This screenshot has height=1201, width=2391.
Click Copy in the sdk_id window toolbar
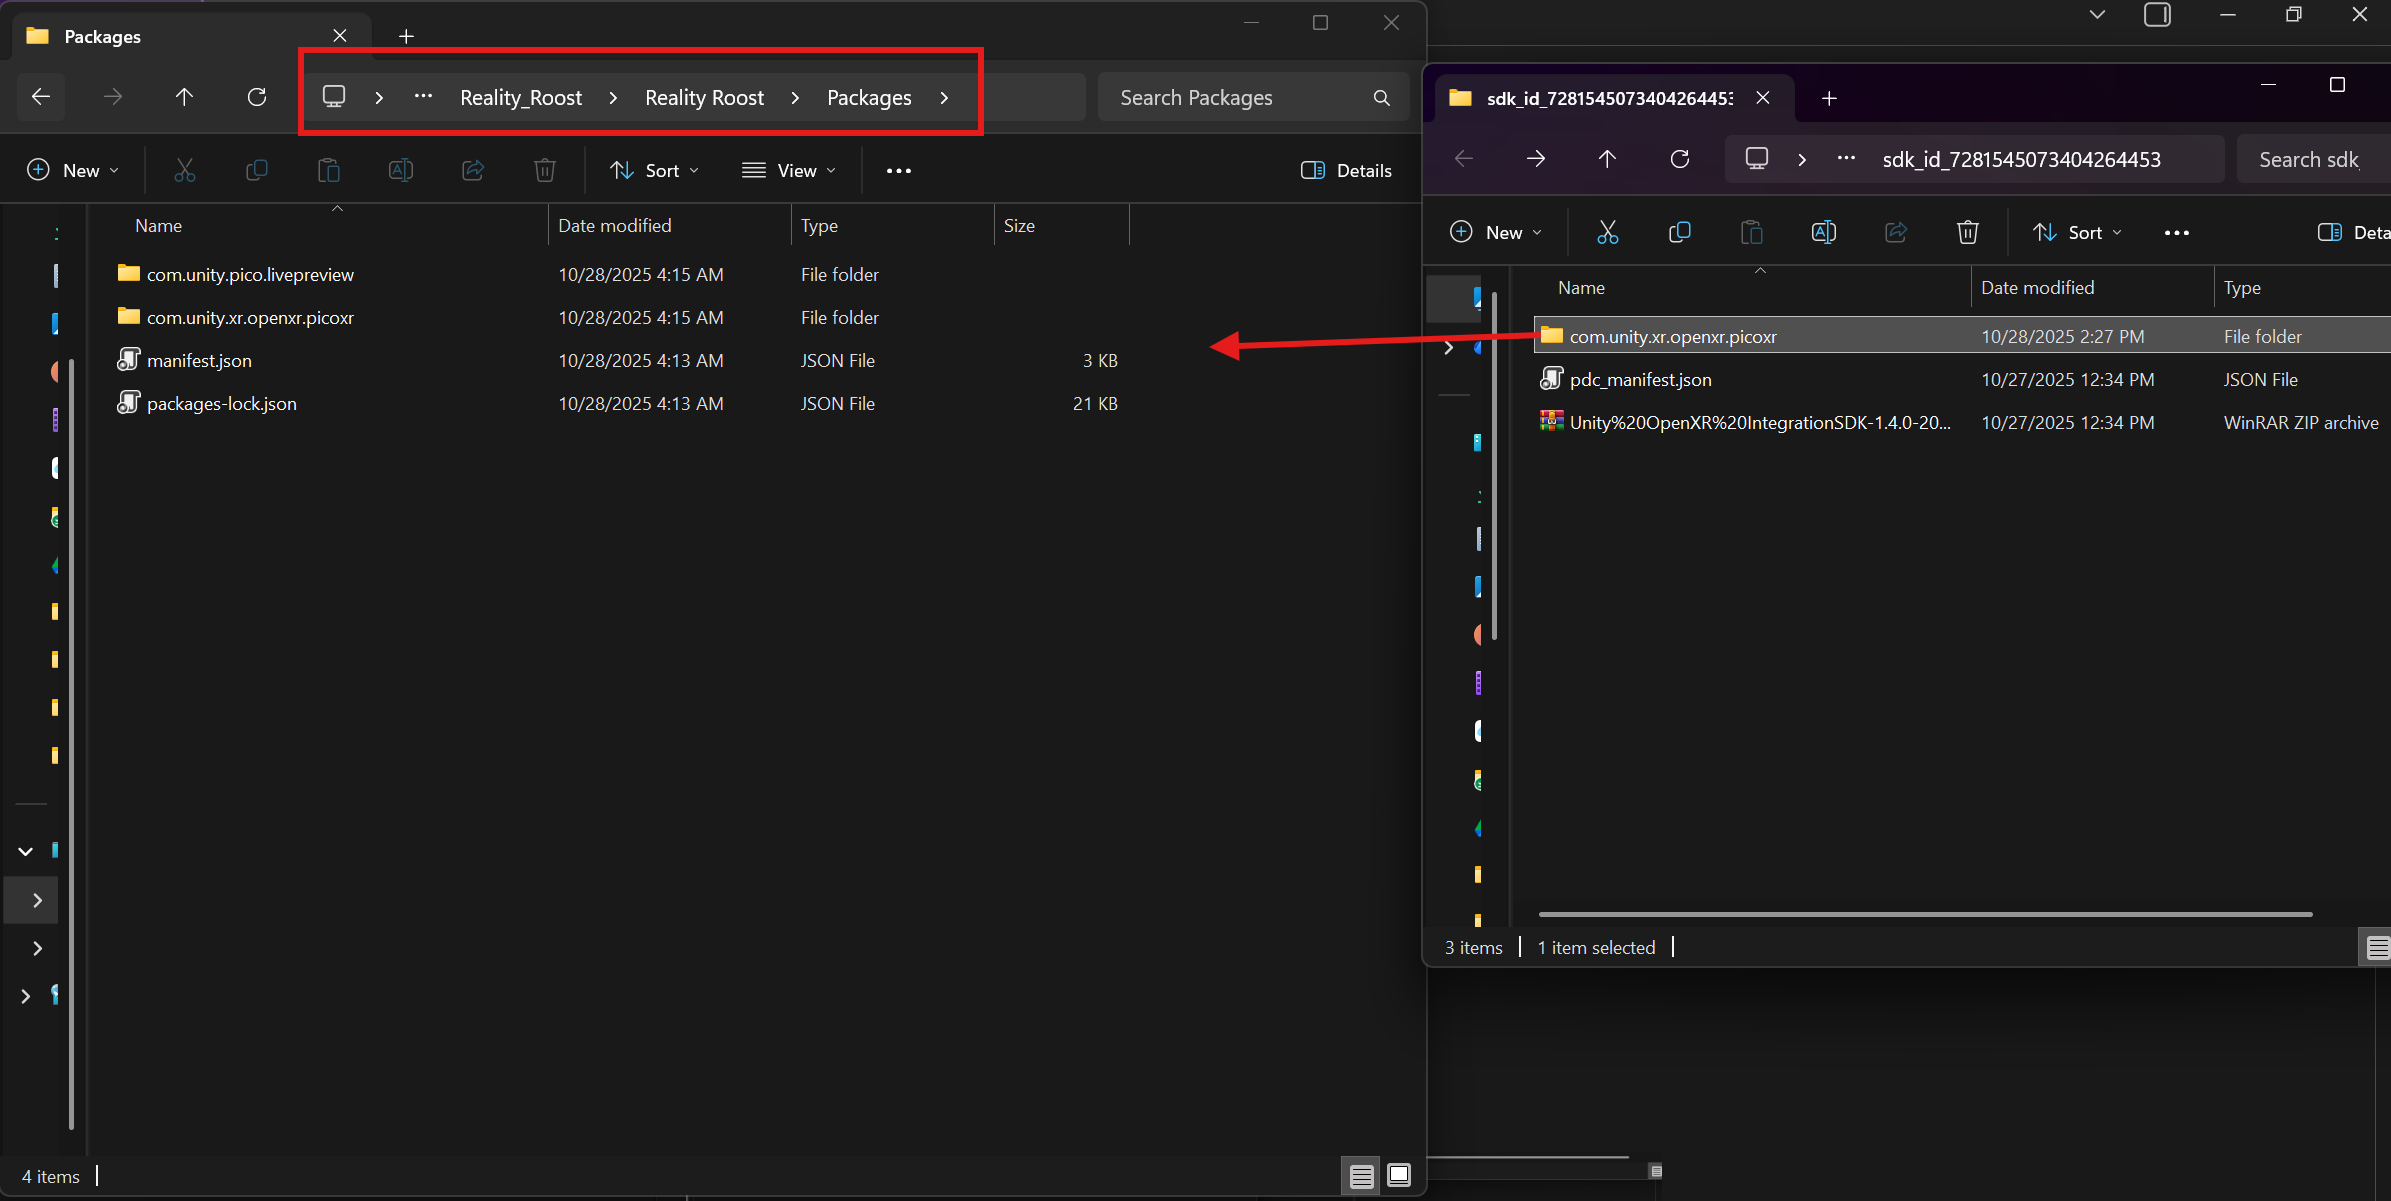click(x=1680, y=232)
